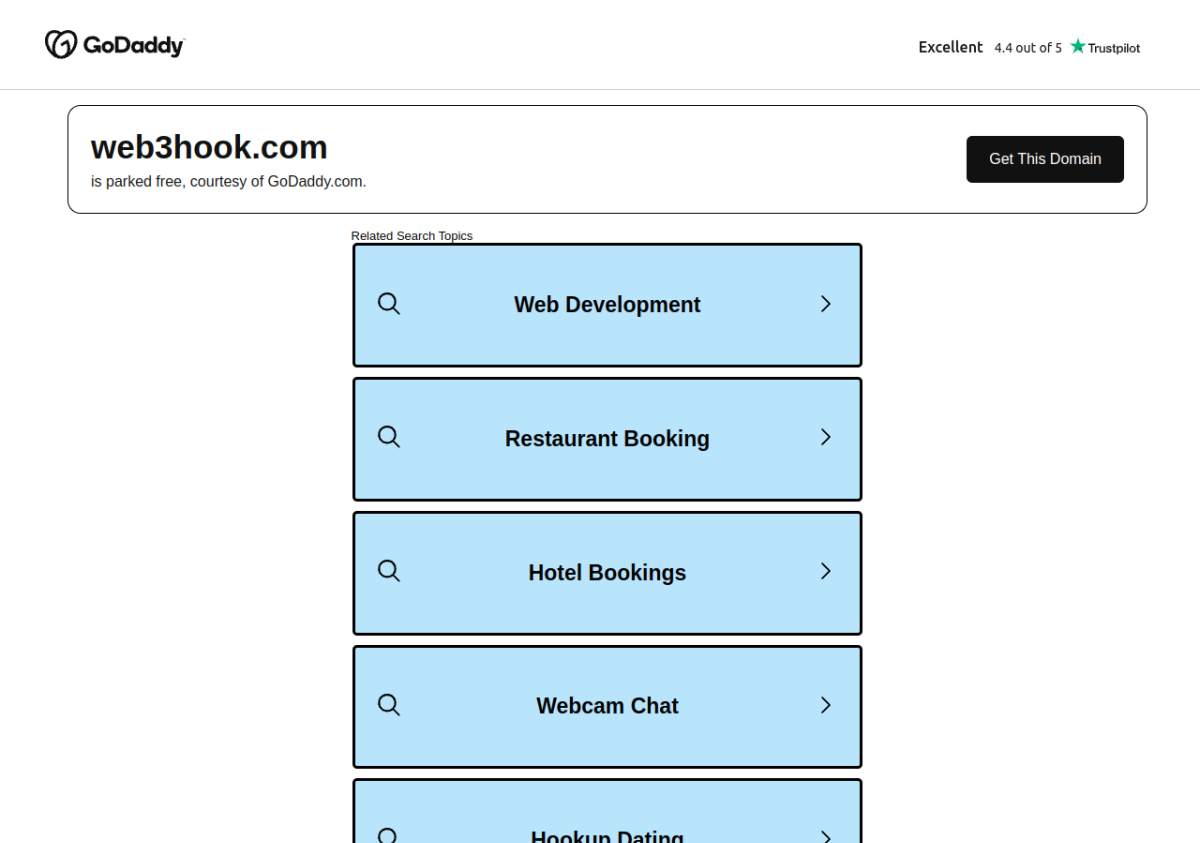This screenshot has height=843, width=1200.
Task: Click the web3hook.com domain heading
Action: point(209,147)
